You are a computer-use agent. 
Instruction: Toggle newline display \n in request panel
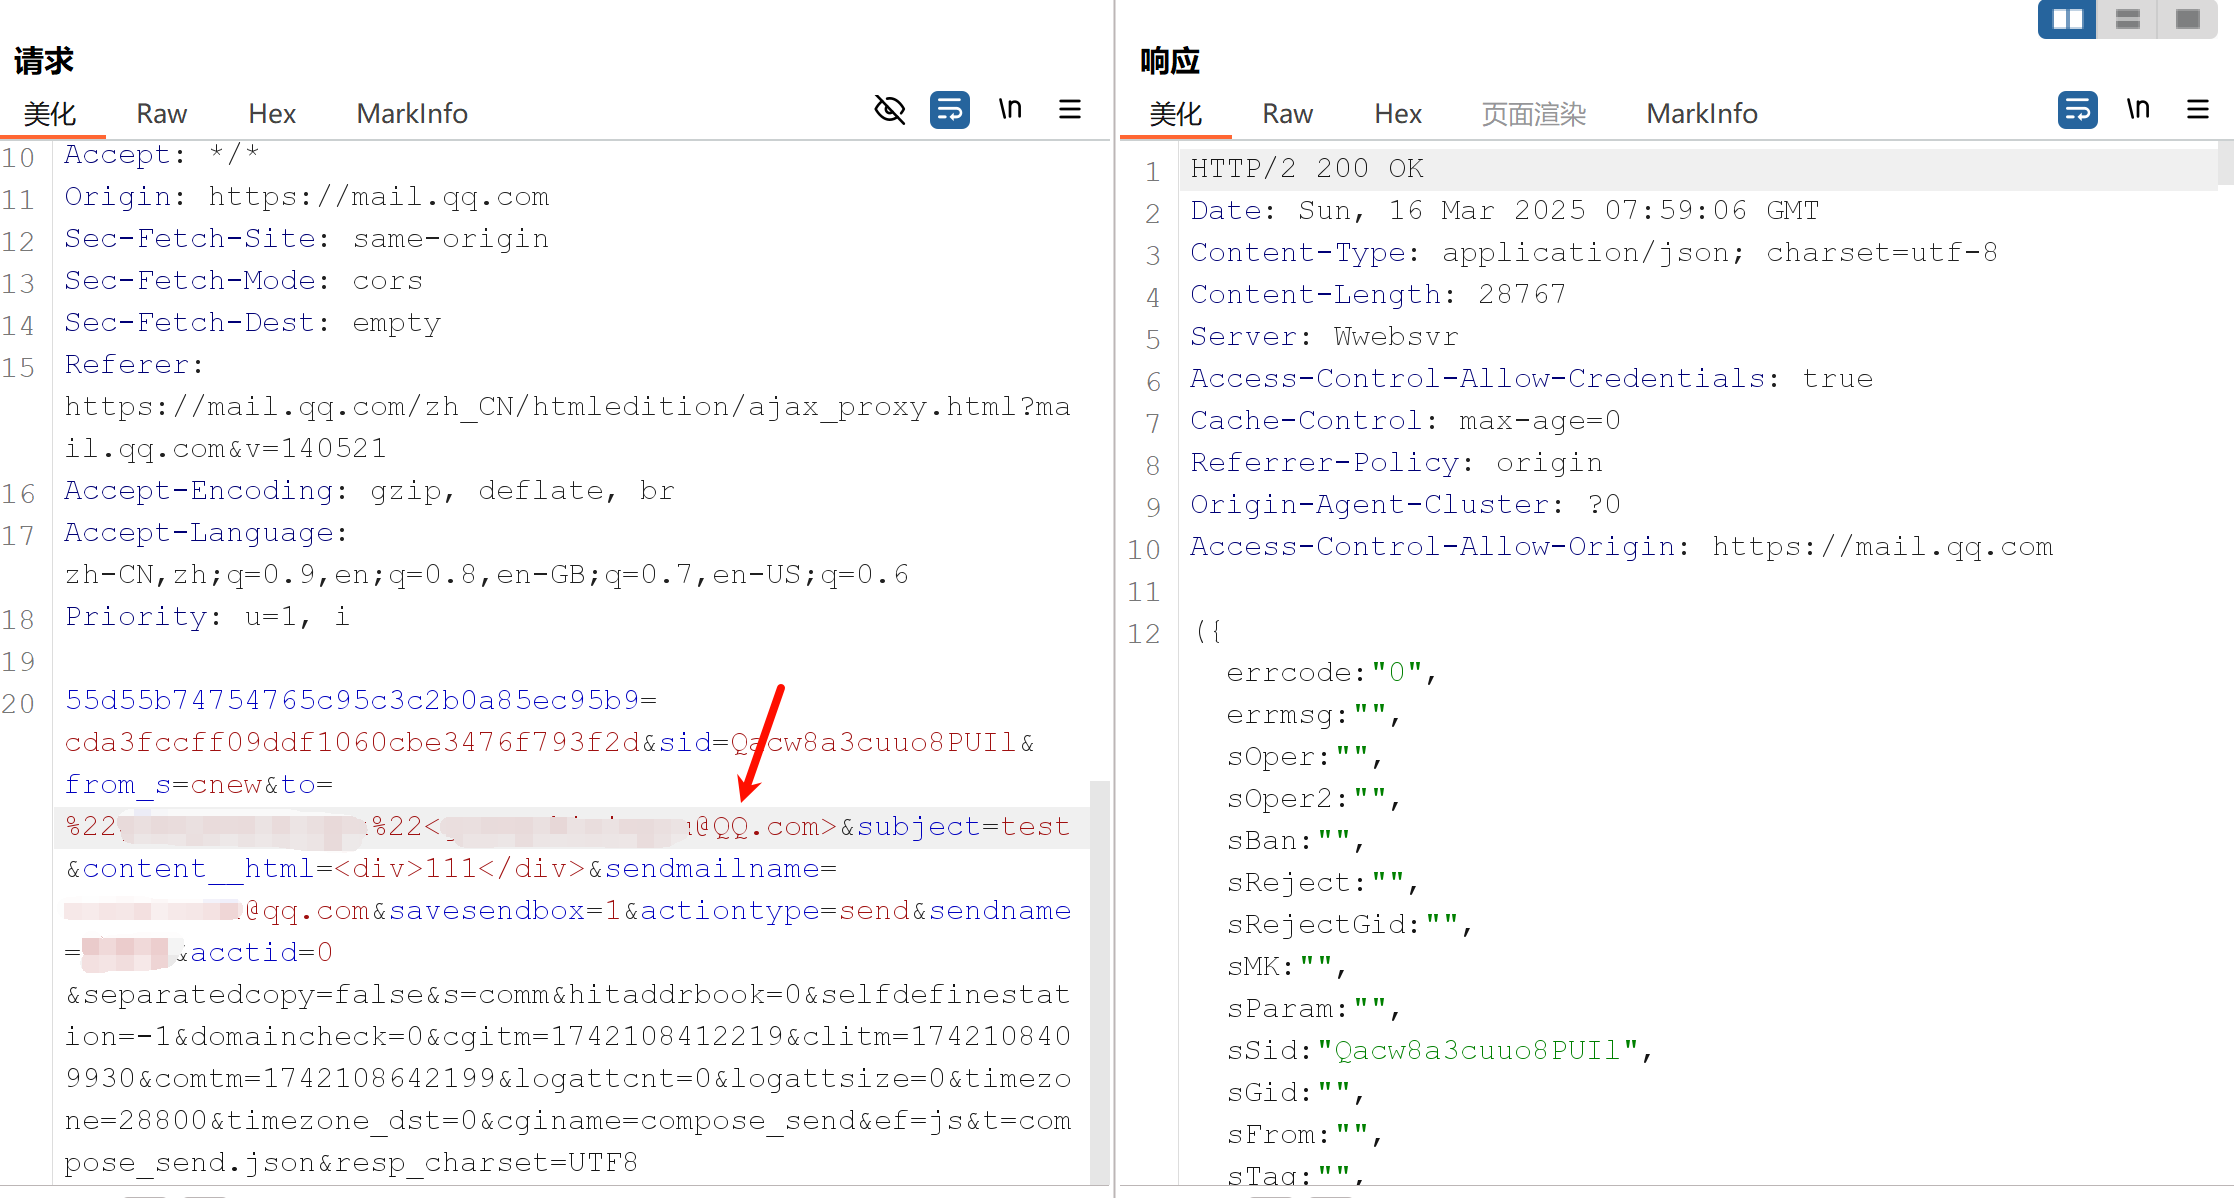(1010, 108)
